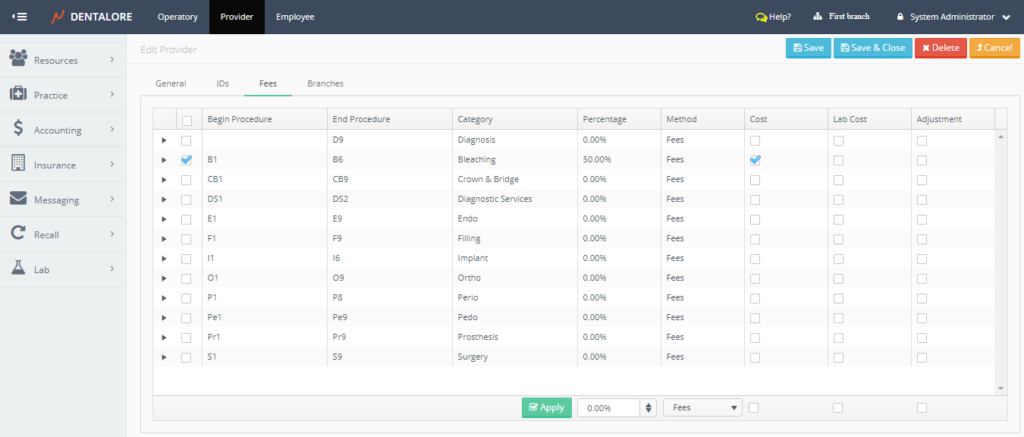Click the percentage stepper arrows
Screen dimensions: 1024x437
coord(648,408)
